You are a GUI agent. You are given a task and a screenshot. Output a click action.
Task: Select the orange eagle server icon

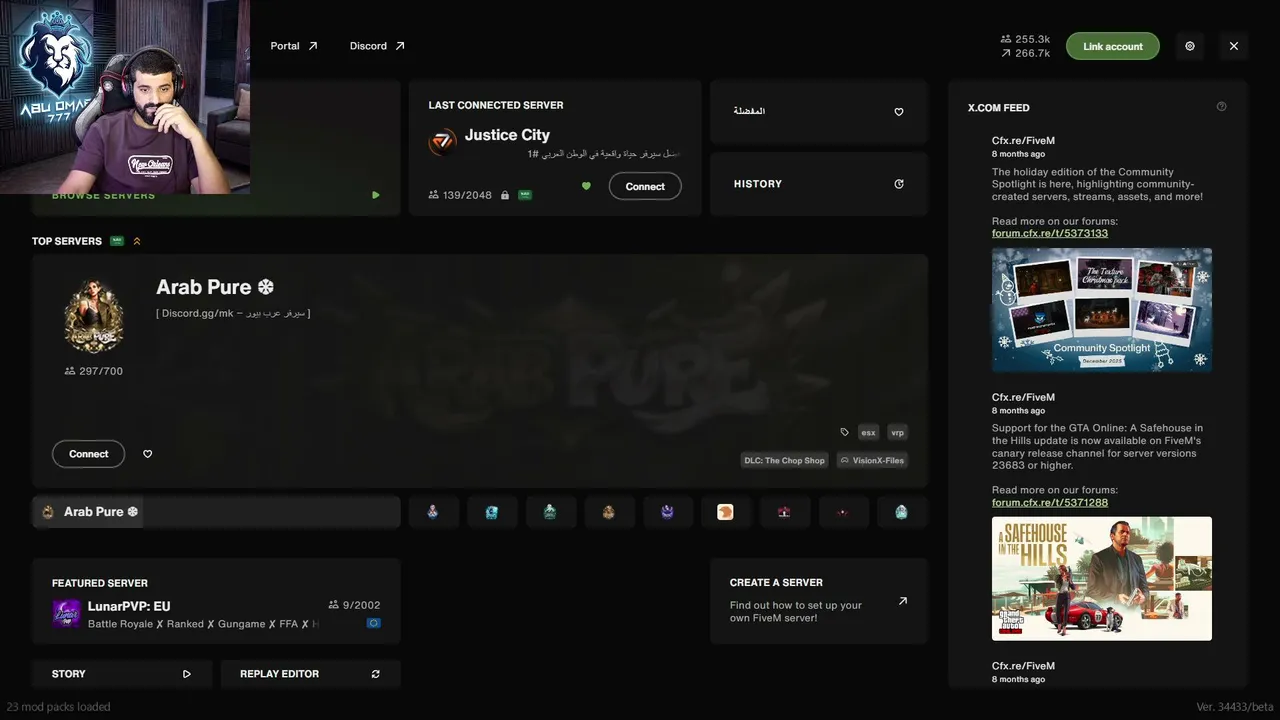click(725, 512)
